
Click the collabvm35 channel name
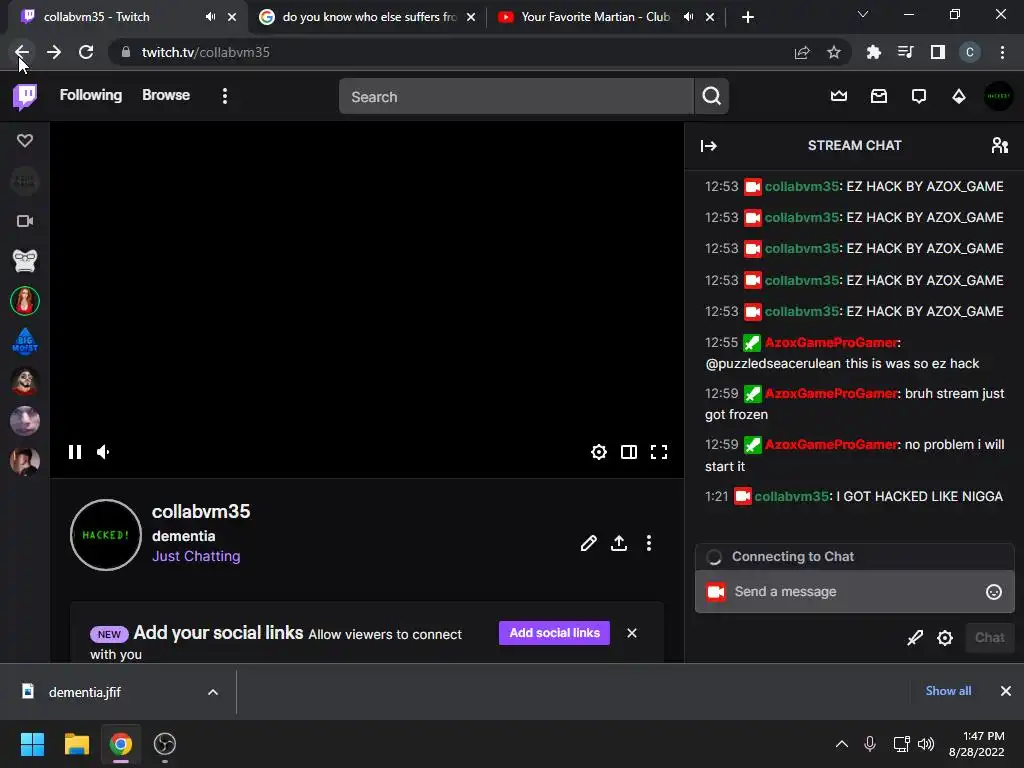[x=201, y=511]
